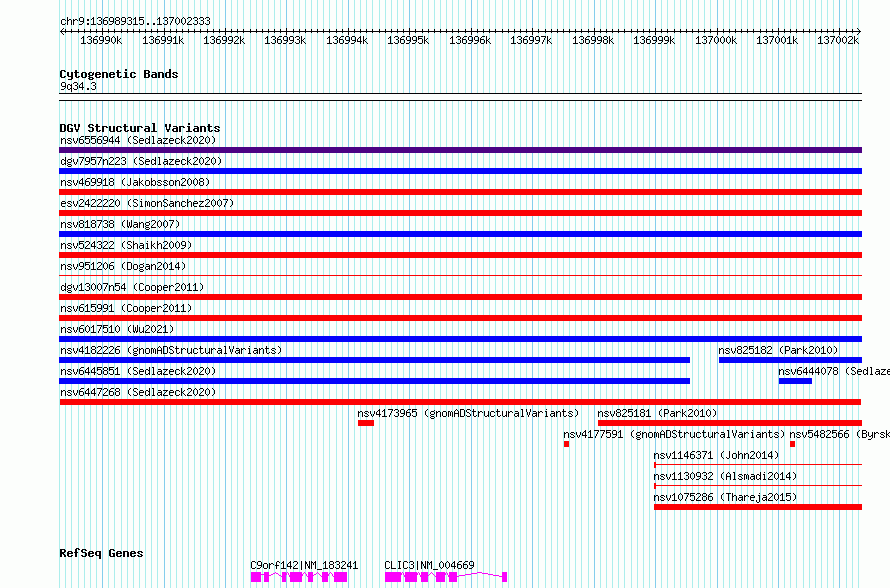The height and width of the screenshot is (588, 890).
Task: Click the RefSeq Genes track title
Action: (x=101, y=553)
